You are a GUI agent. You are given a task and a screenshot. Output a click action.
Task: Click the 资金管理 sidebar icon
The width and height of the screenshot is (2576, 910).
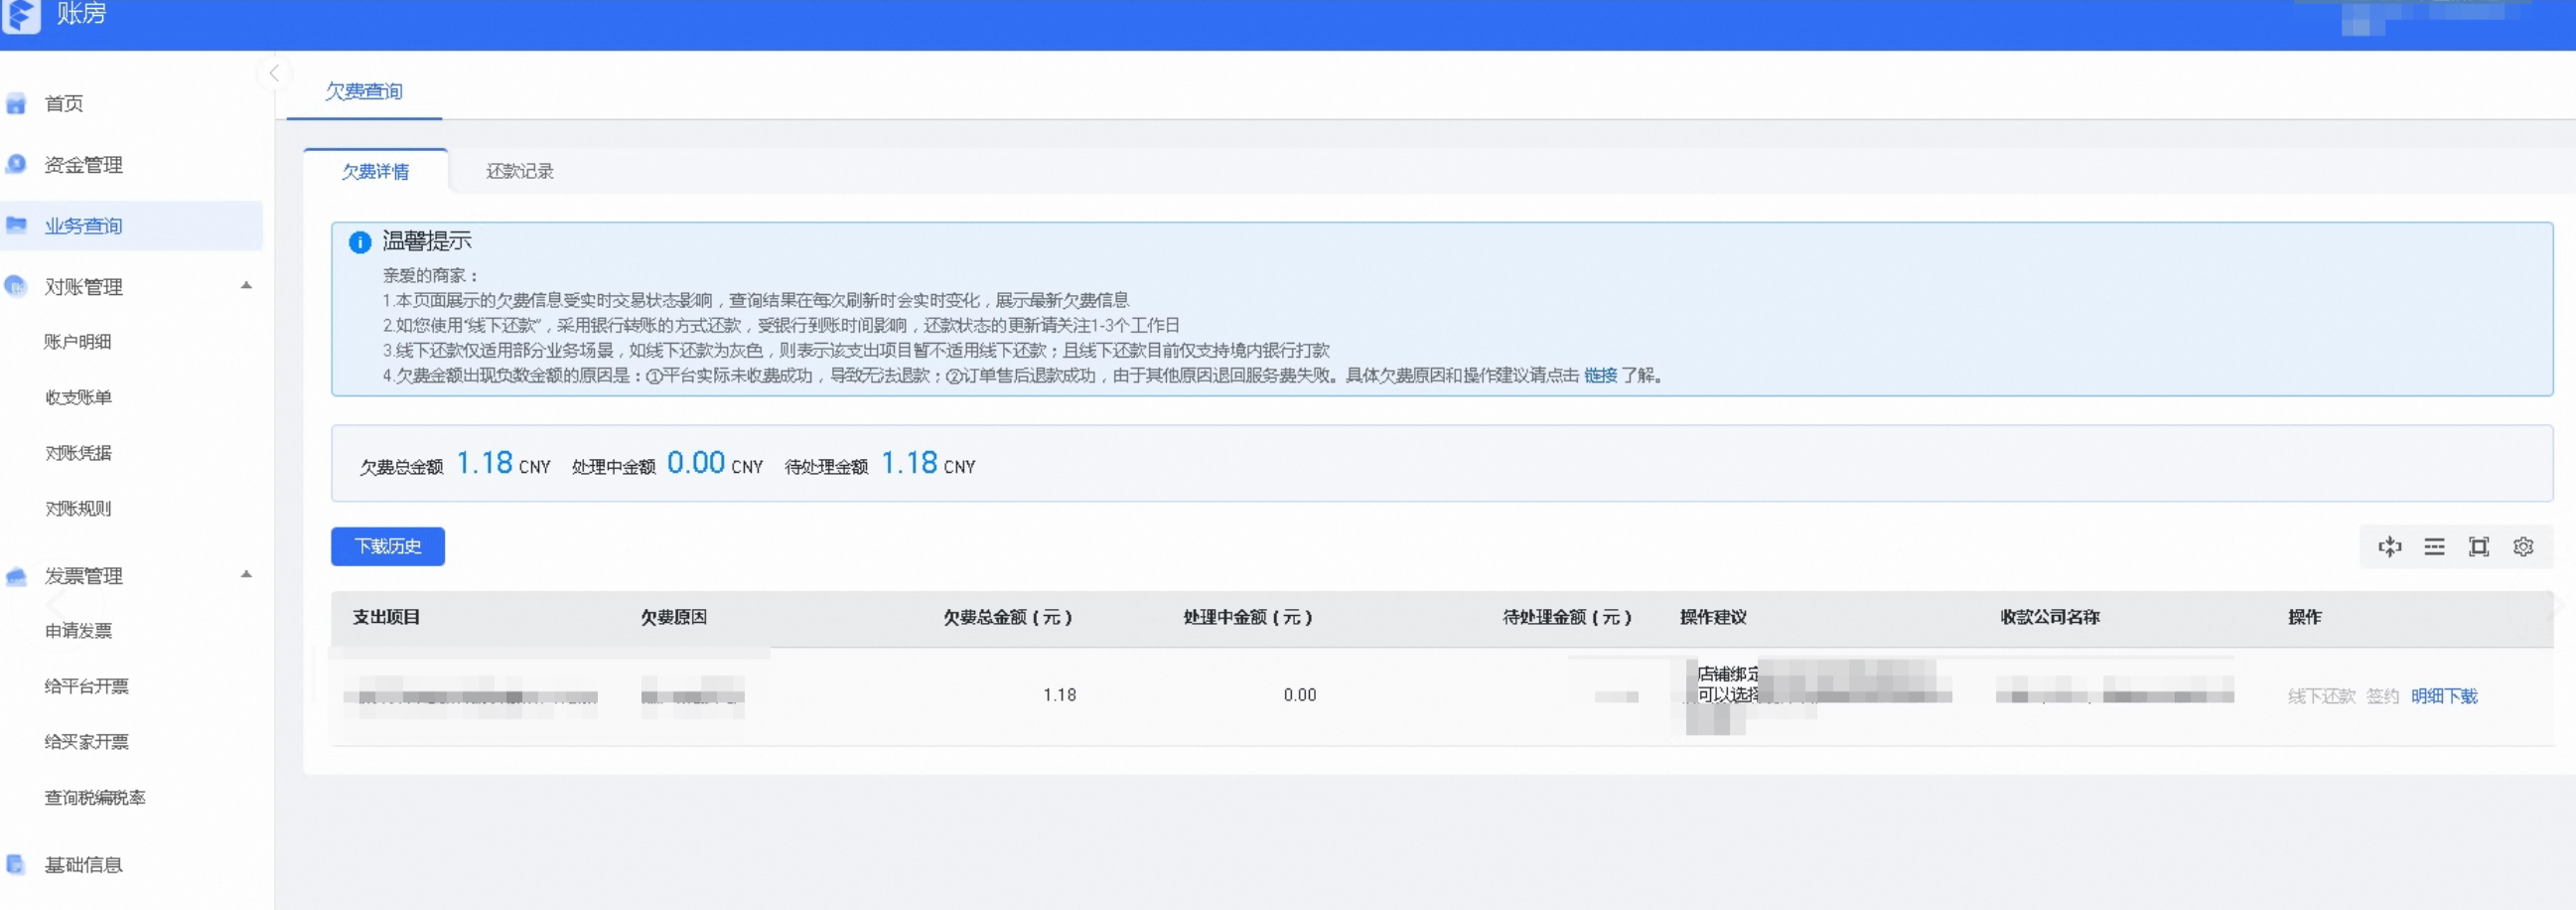coord(16,164)
